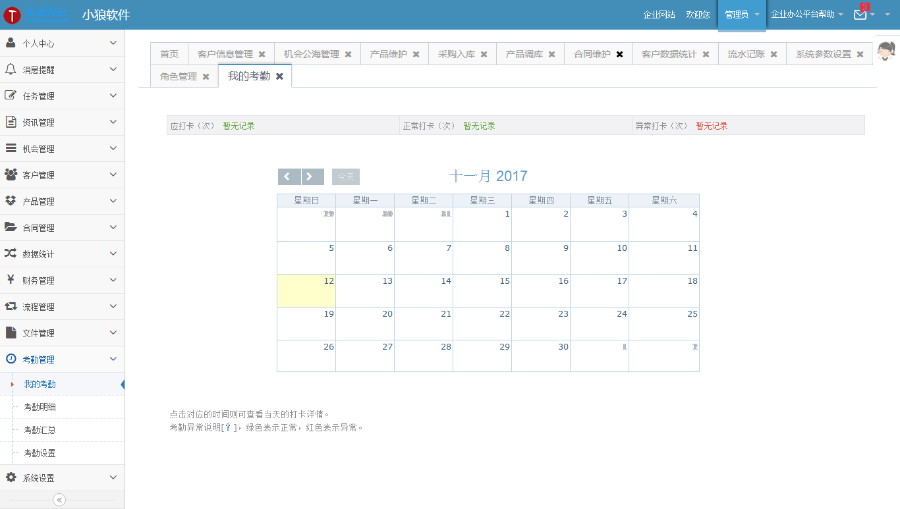Expand 任务管理 chevron

point(113,96)
